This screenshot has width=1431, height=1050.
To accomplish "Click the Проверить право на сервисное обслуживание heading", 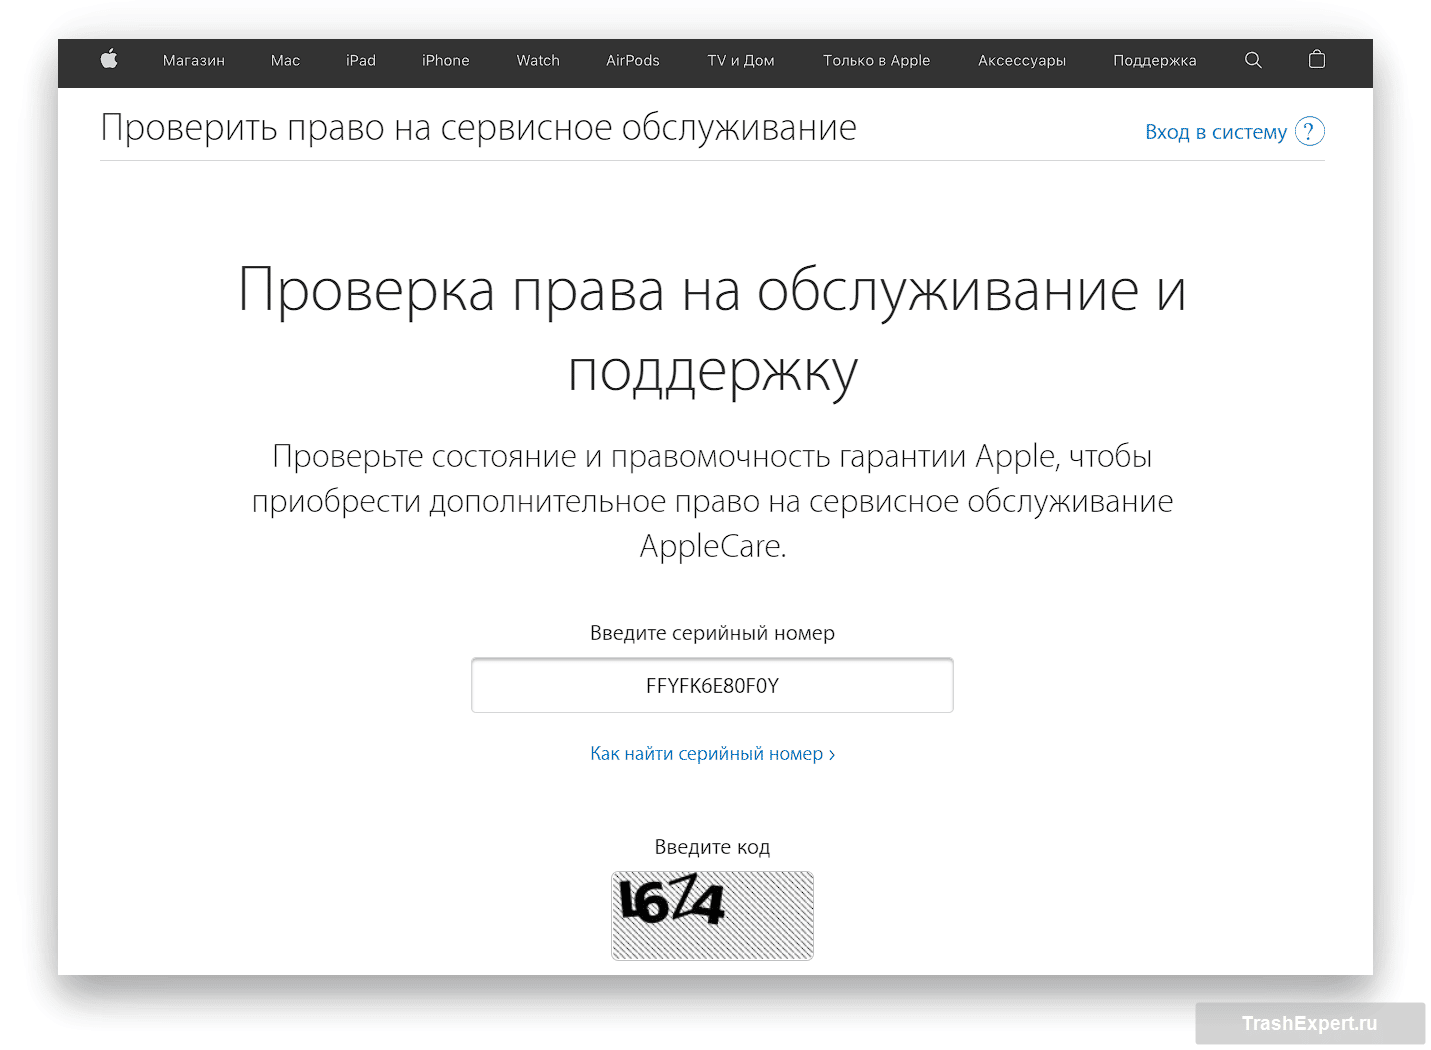I will pos(479,129).
